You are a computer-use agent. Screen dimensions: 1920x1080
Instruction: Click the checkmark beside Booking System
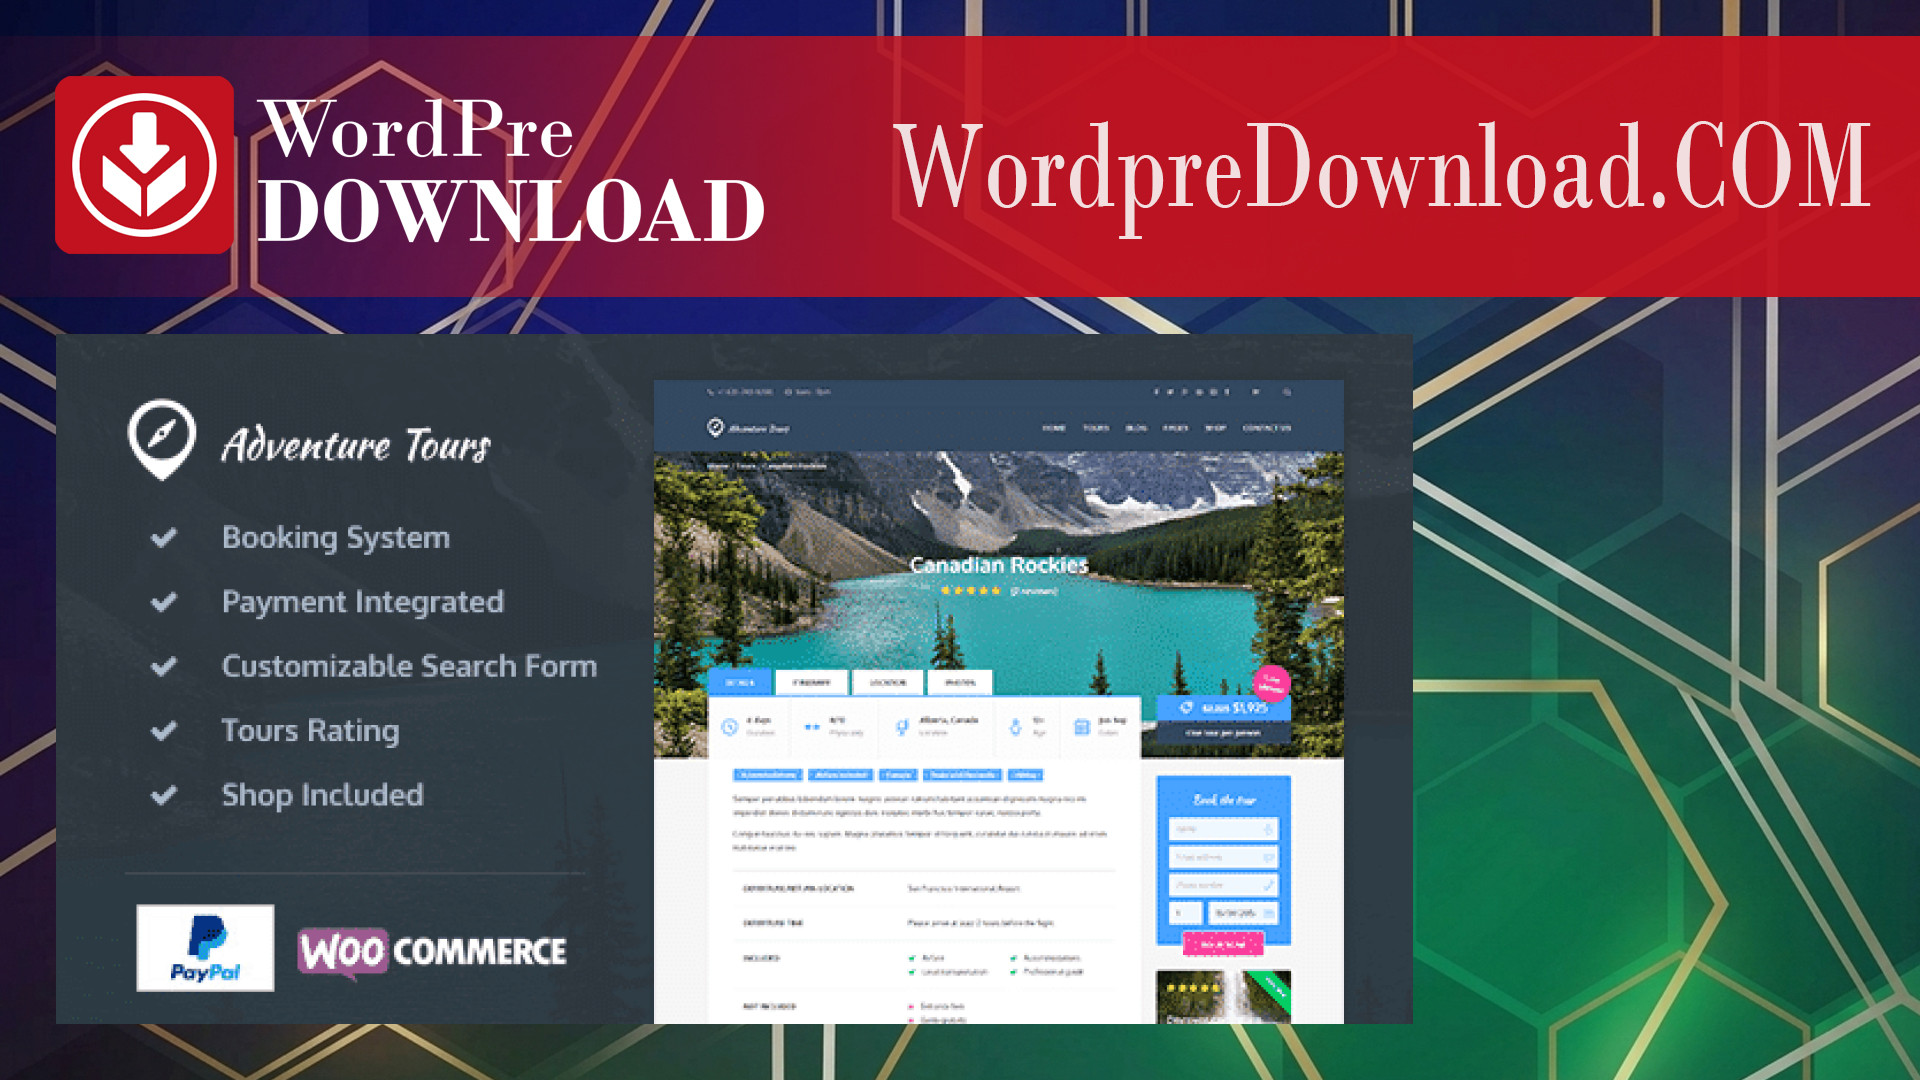click(x=164, y=538)
